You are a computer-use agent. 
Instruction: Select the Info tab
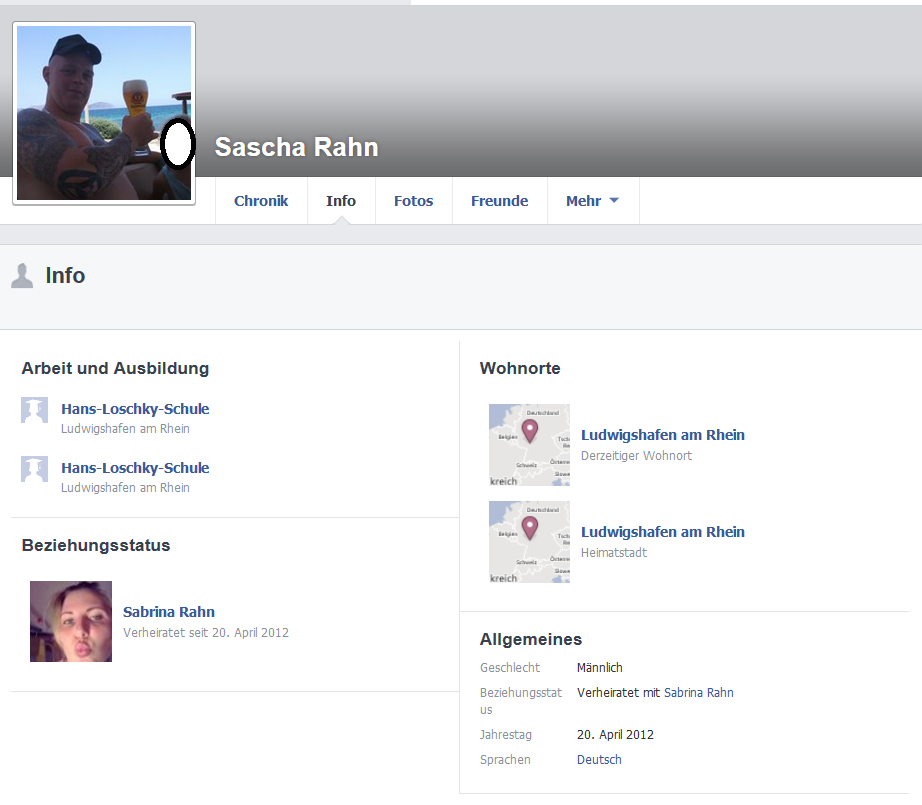pos(341,201)
